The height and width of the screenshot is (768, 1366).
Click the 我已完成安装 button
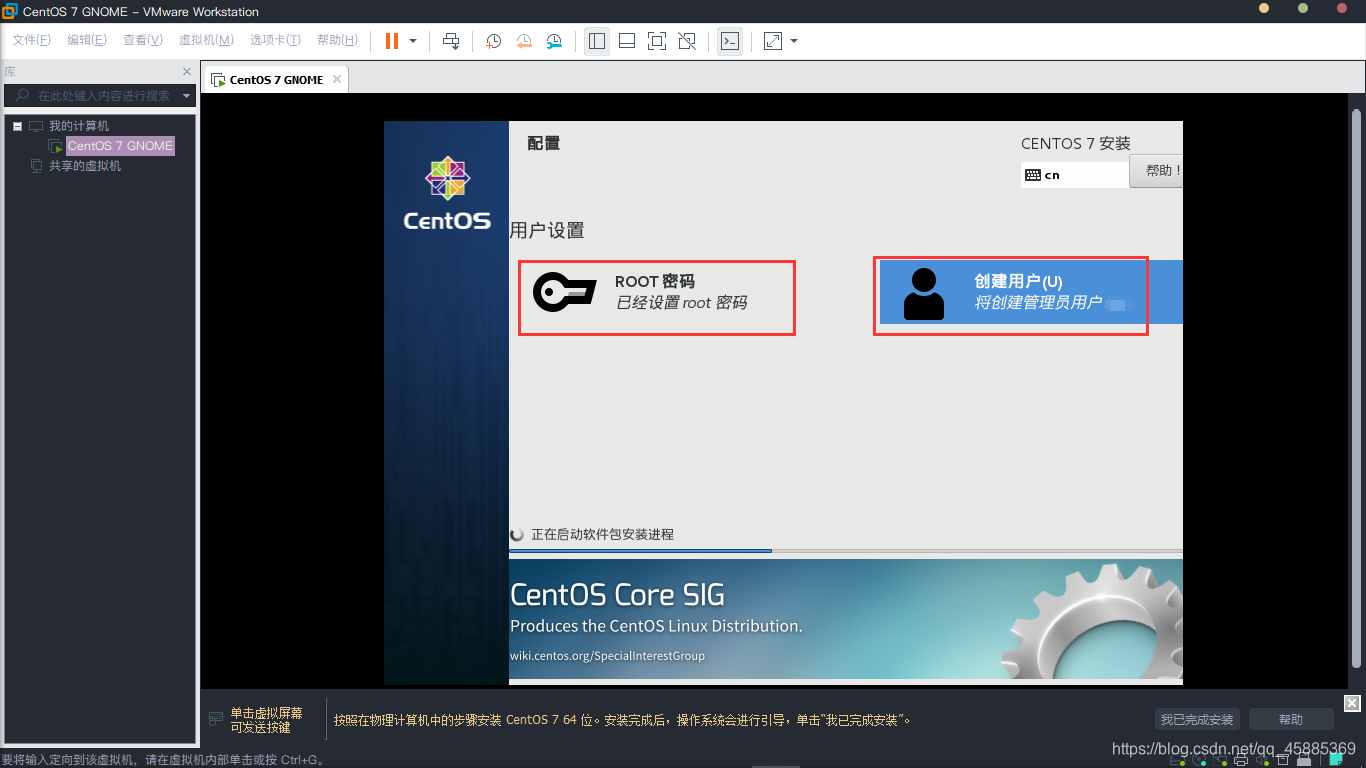tap(1198, 720)
